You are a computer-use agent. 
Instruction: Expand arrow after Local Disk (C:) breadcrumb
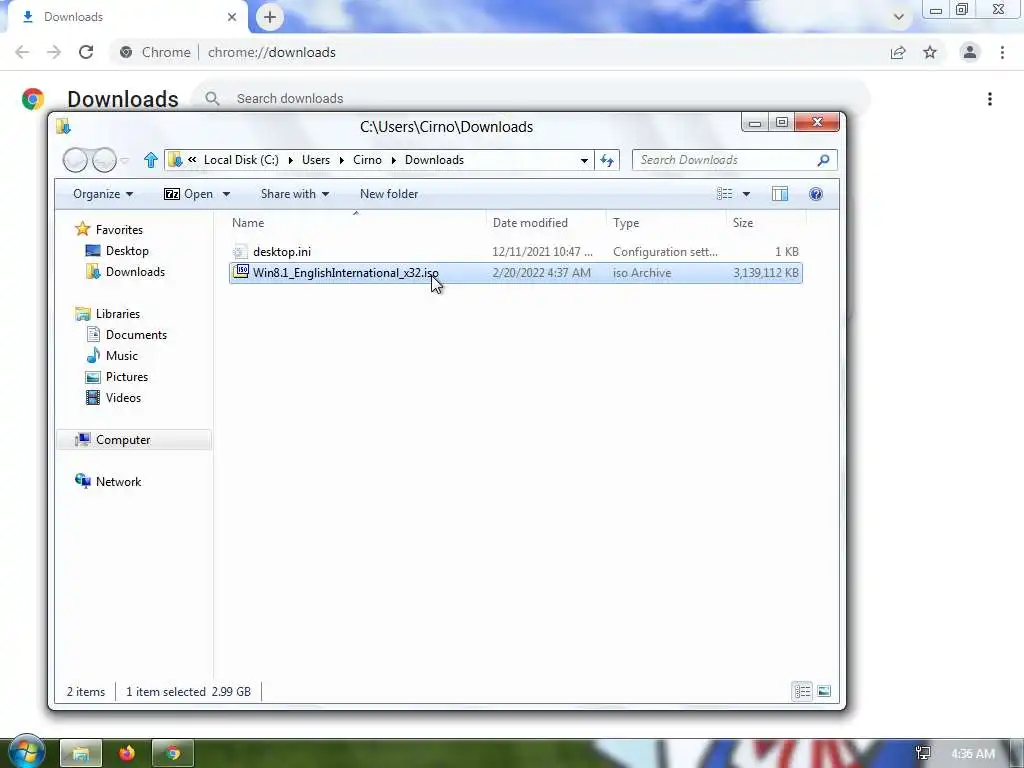290,160
